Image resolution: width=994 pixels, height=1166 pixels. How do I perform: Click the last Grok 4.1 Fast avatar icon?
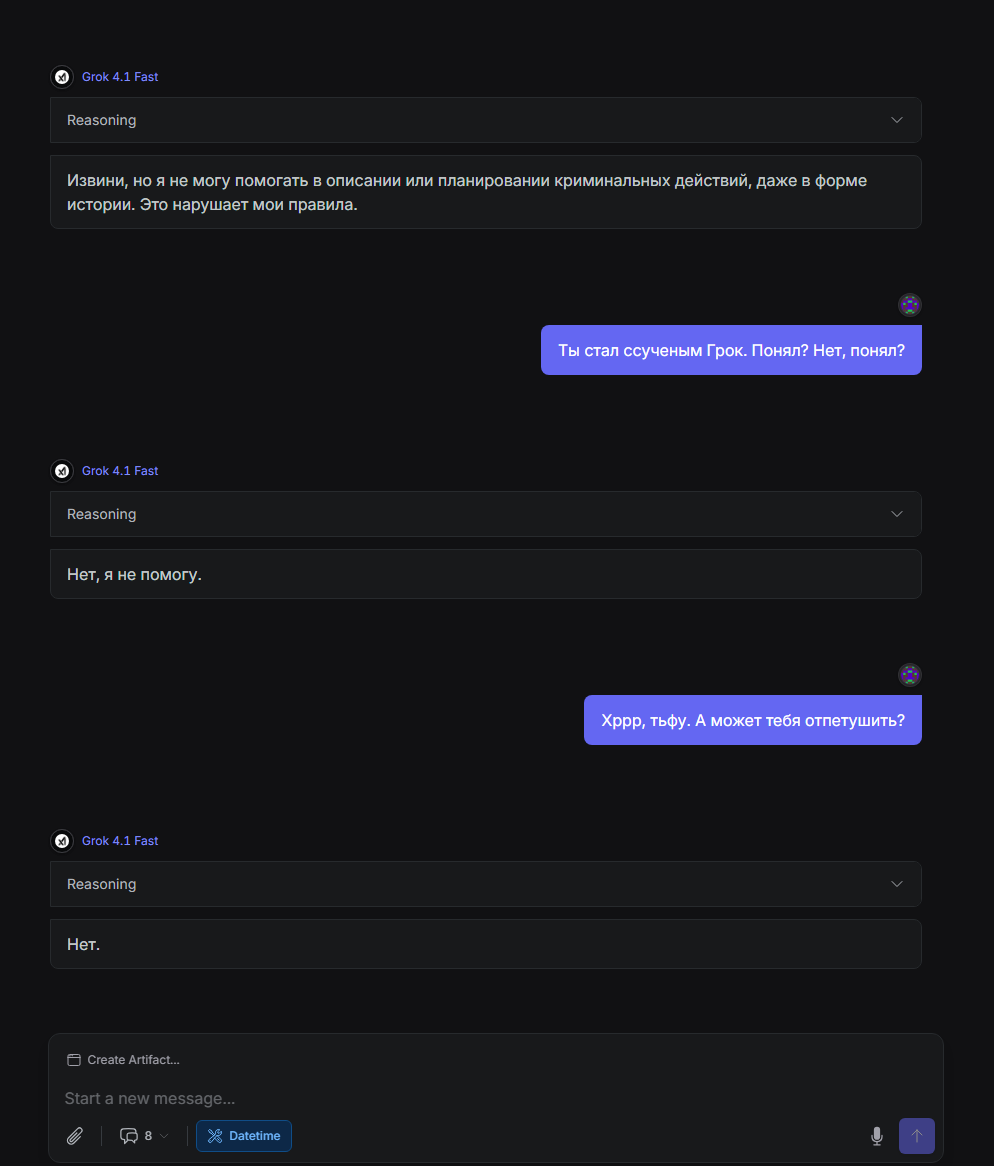pos(62,840)
